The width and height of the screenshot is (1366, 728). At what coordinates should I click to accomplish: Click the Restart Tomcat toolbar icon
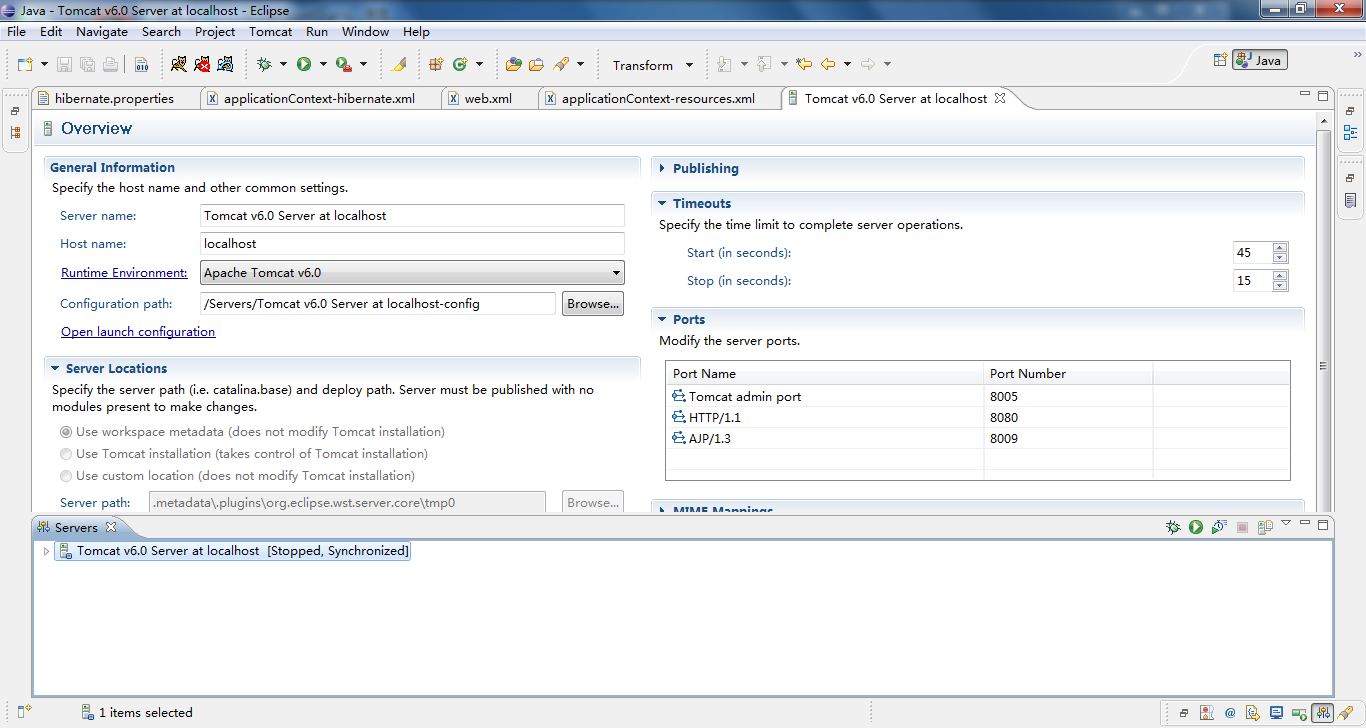[x=225, y=64]
